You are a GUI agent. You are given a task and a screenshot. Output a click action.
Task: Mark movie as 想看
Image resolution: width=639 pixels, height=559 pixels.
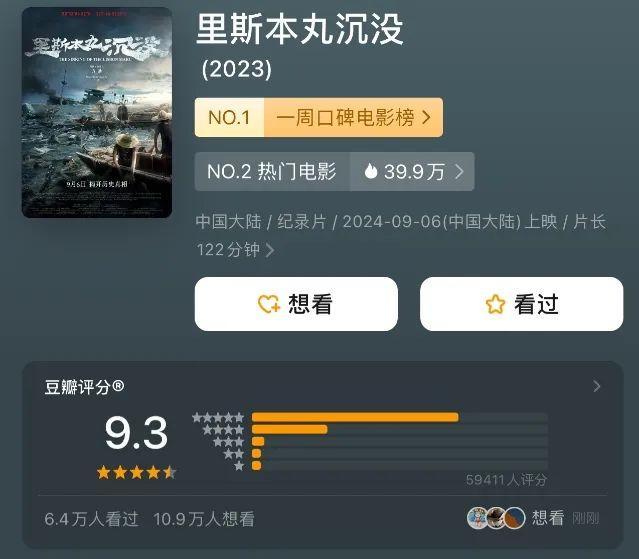tap(296, 304)
